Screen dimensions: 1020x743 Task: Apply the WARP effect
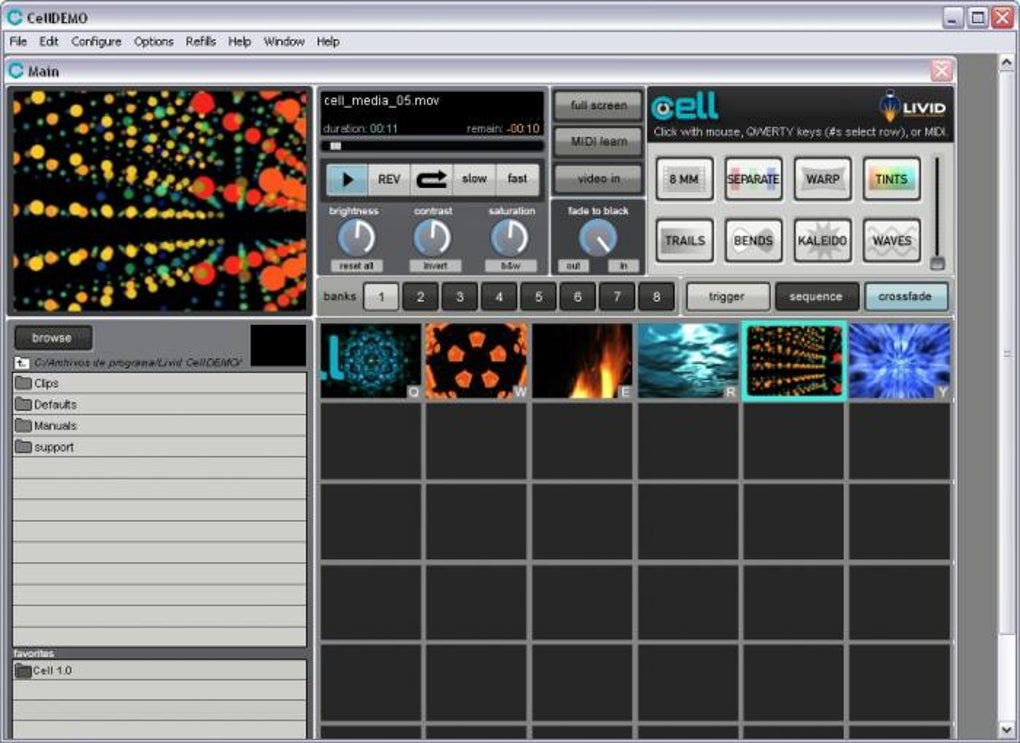click(822, 179)
